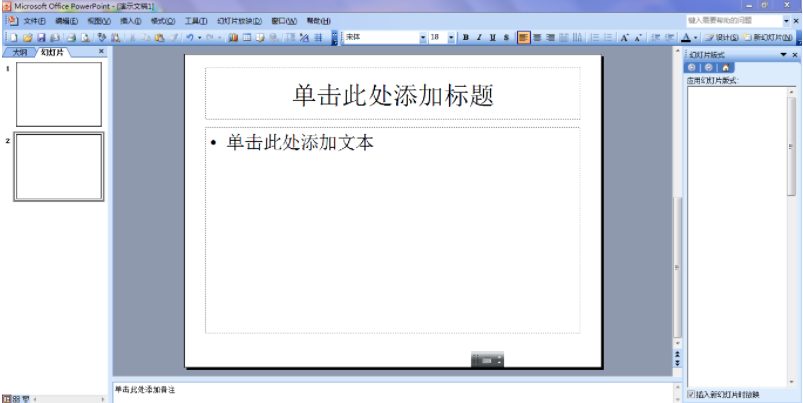Select slide 1 thumbnail
Viewport: 803px width, 403px height.
(59, 94)
